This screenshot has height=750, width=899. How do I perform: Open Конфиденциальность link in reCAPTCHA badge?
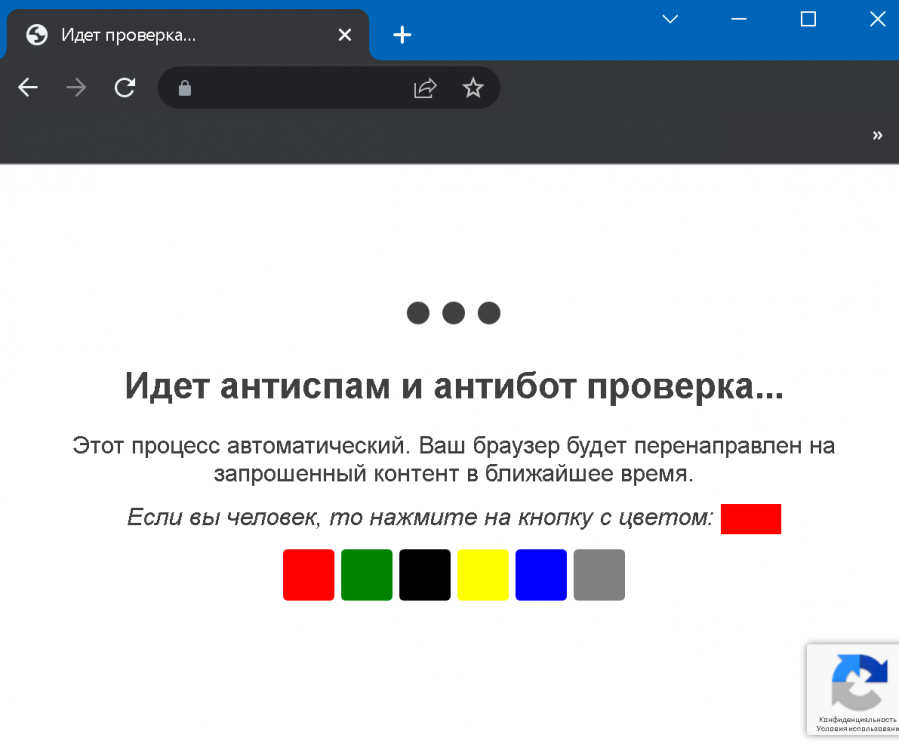click(858, 719)
